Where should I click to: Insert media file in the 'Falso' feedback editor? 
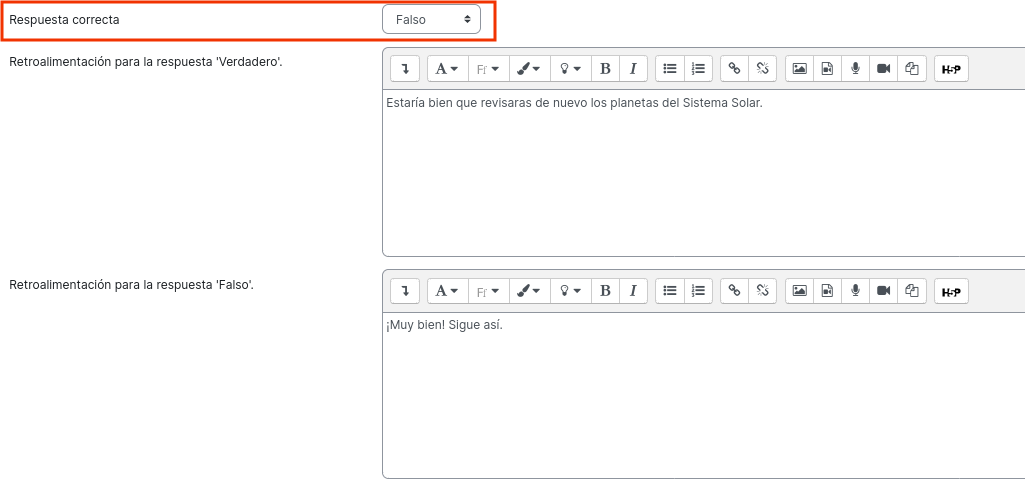tap(828, 291)
